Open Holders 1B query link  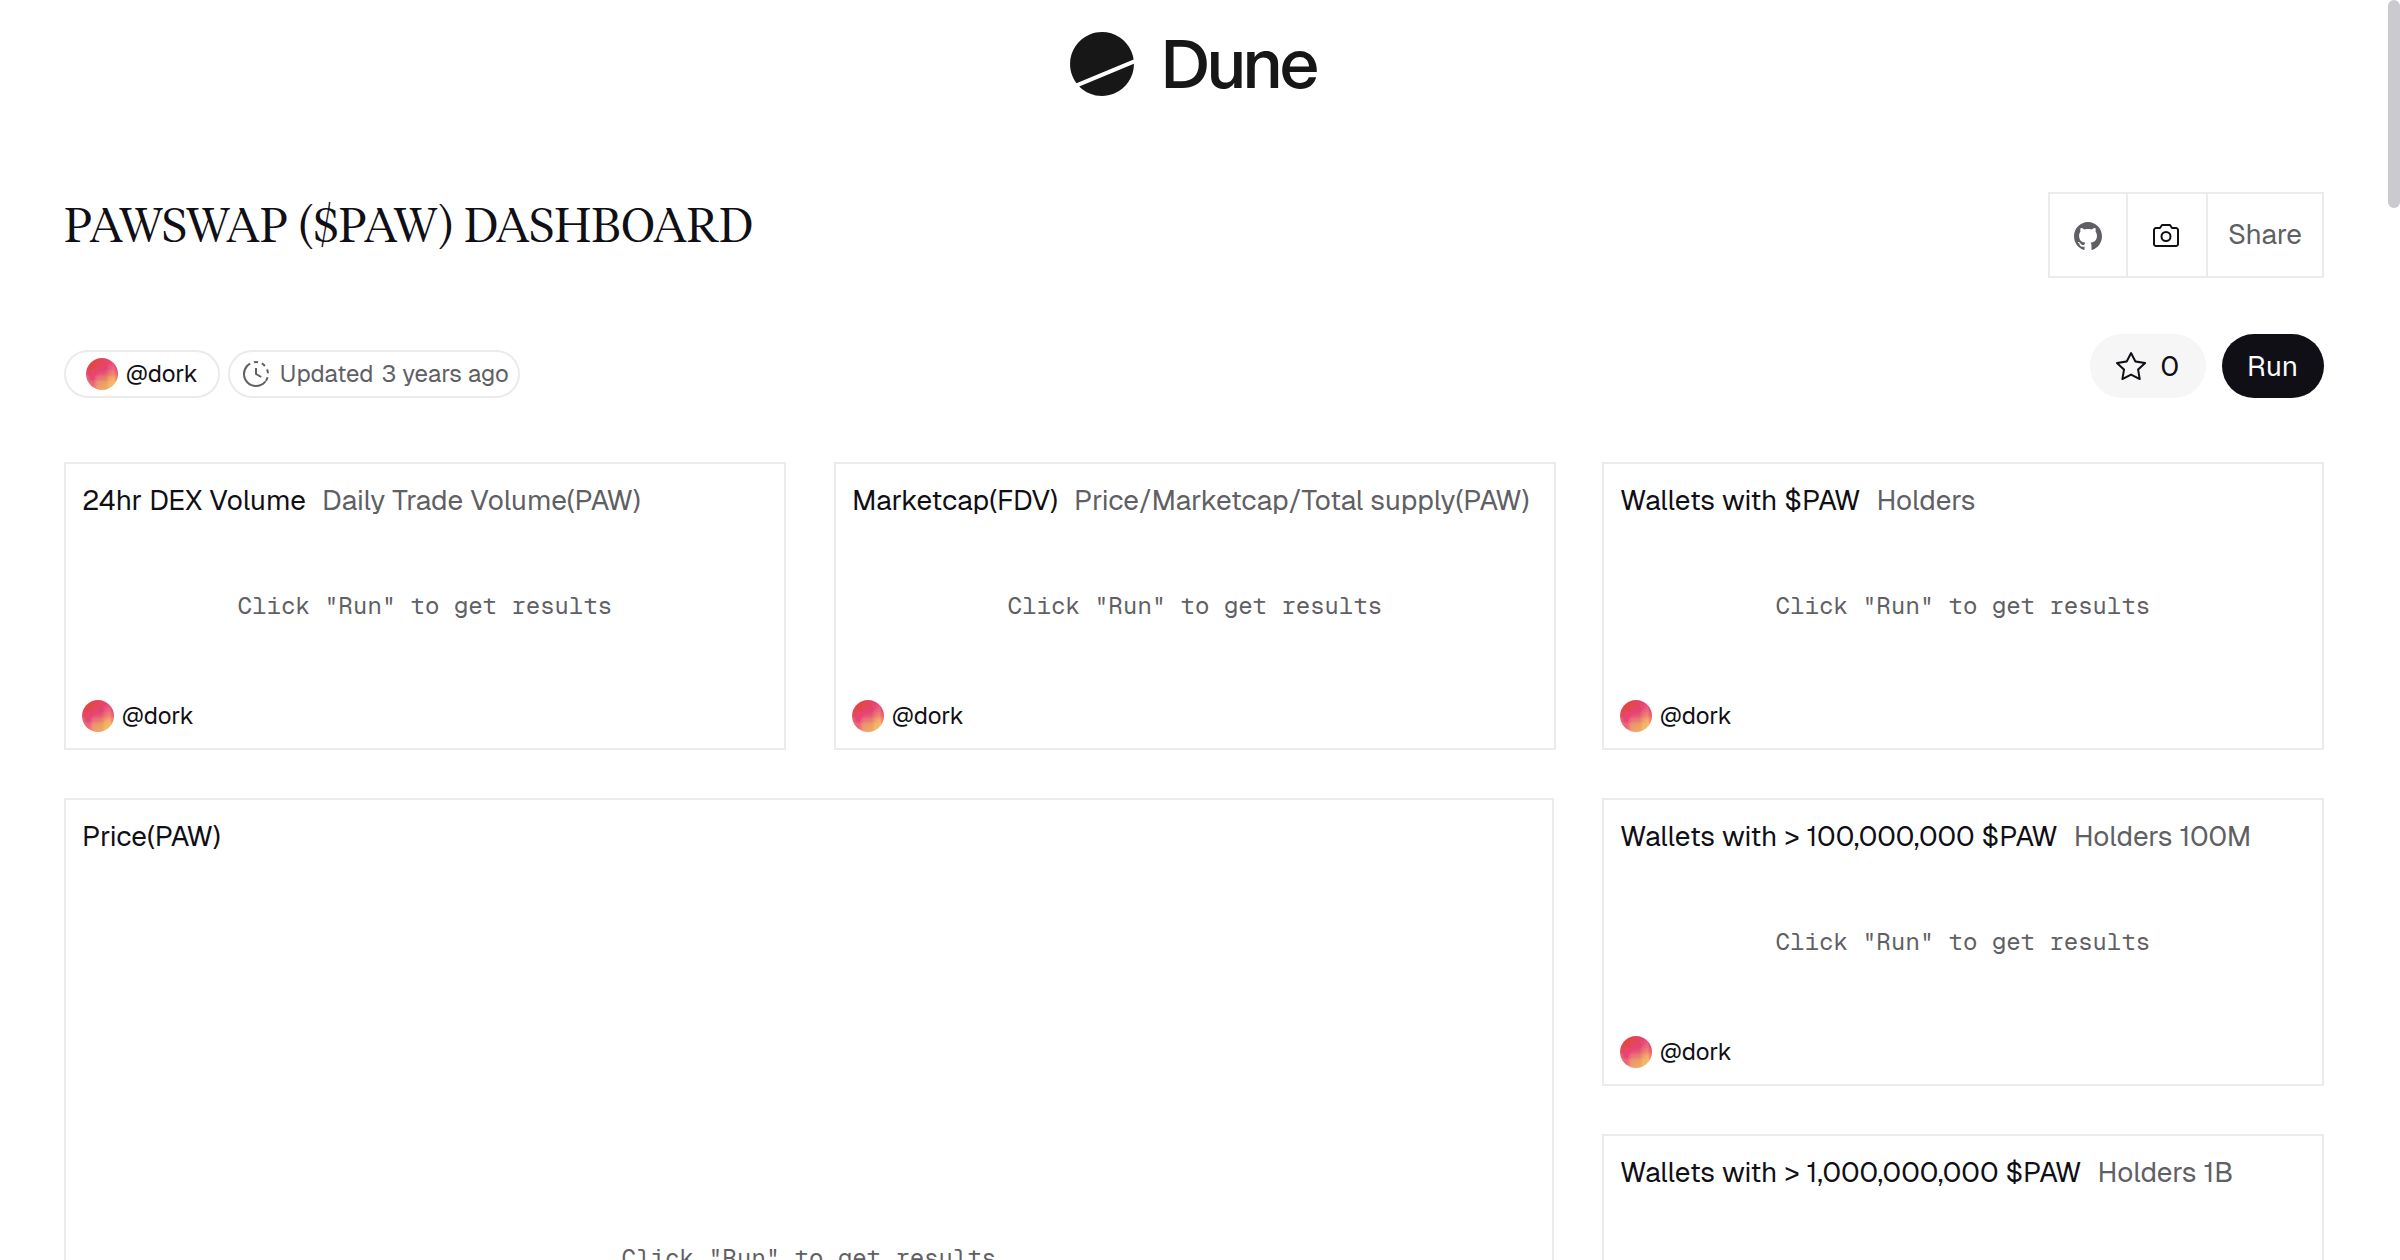click(x=2164, y=1172)
